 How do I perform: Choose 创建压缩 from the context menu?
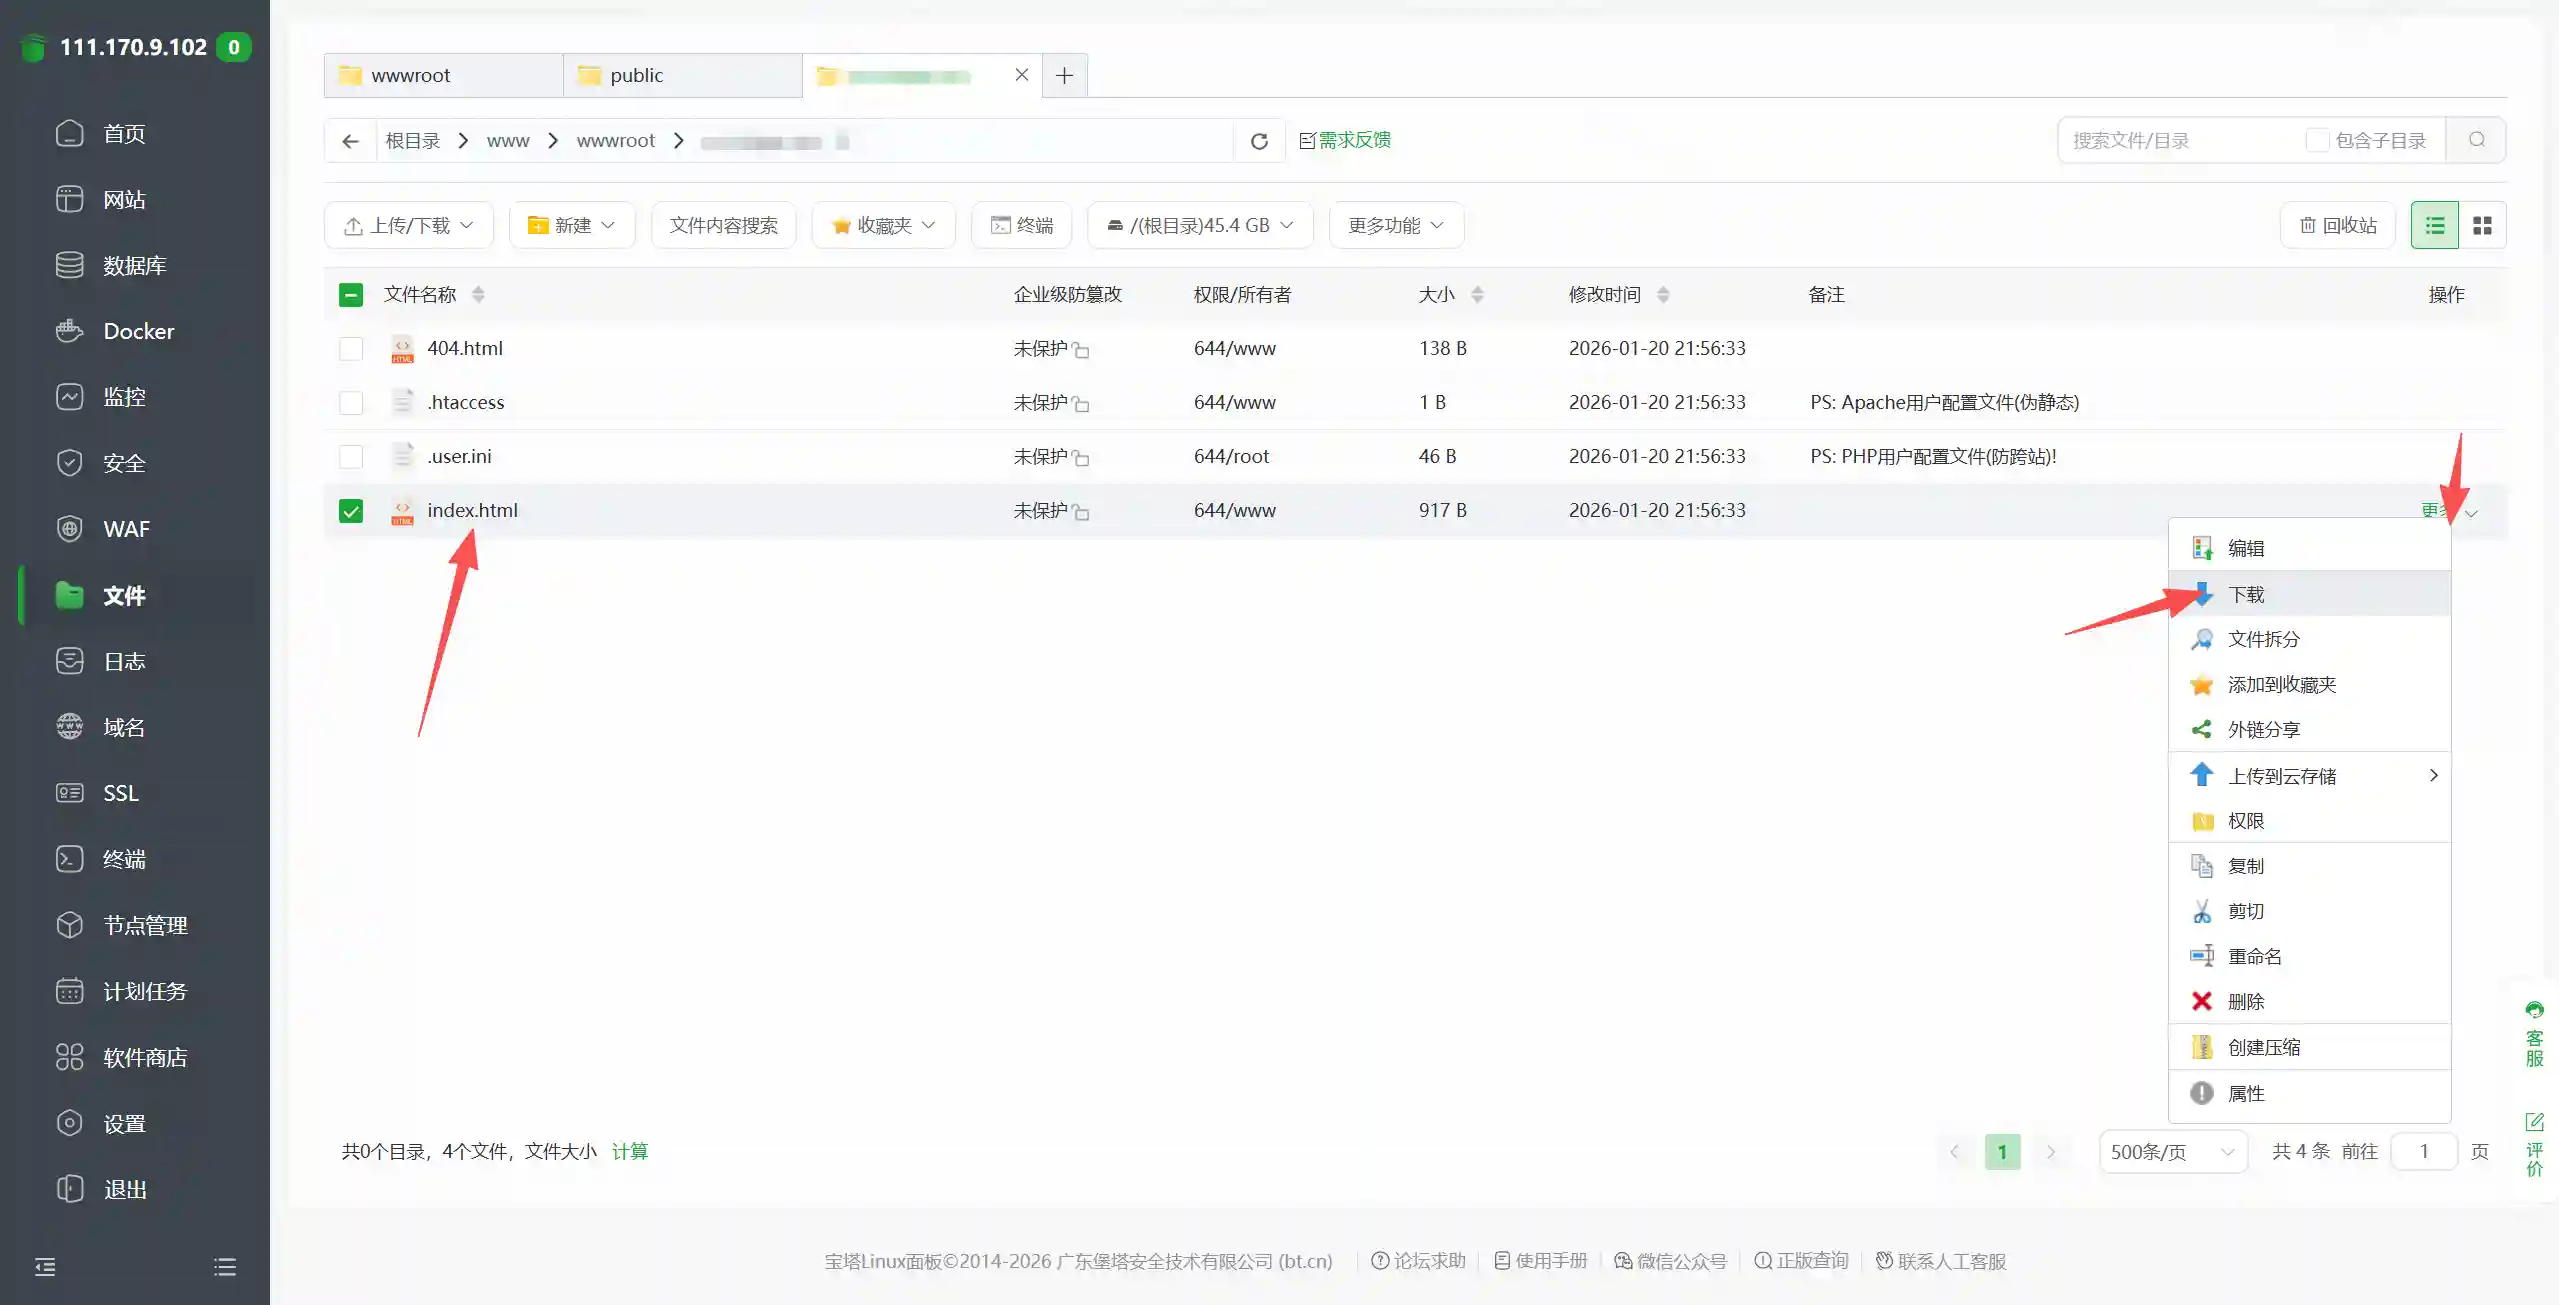pos(2309,1047)
